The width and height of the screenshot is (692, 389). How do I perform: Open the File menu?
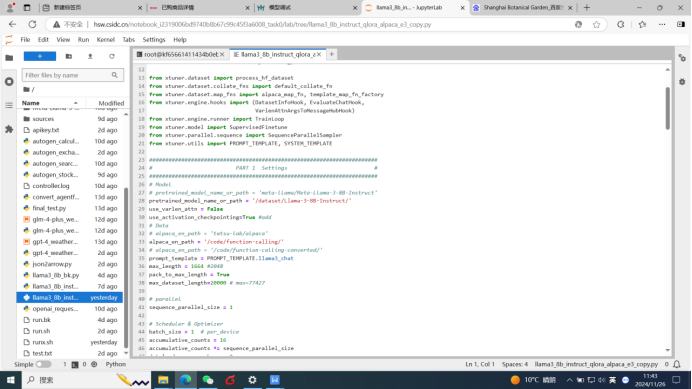(25, 40)
